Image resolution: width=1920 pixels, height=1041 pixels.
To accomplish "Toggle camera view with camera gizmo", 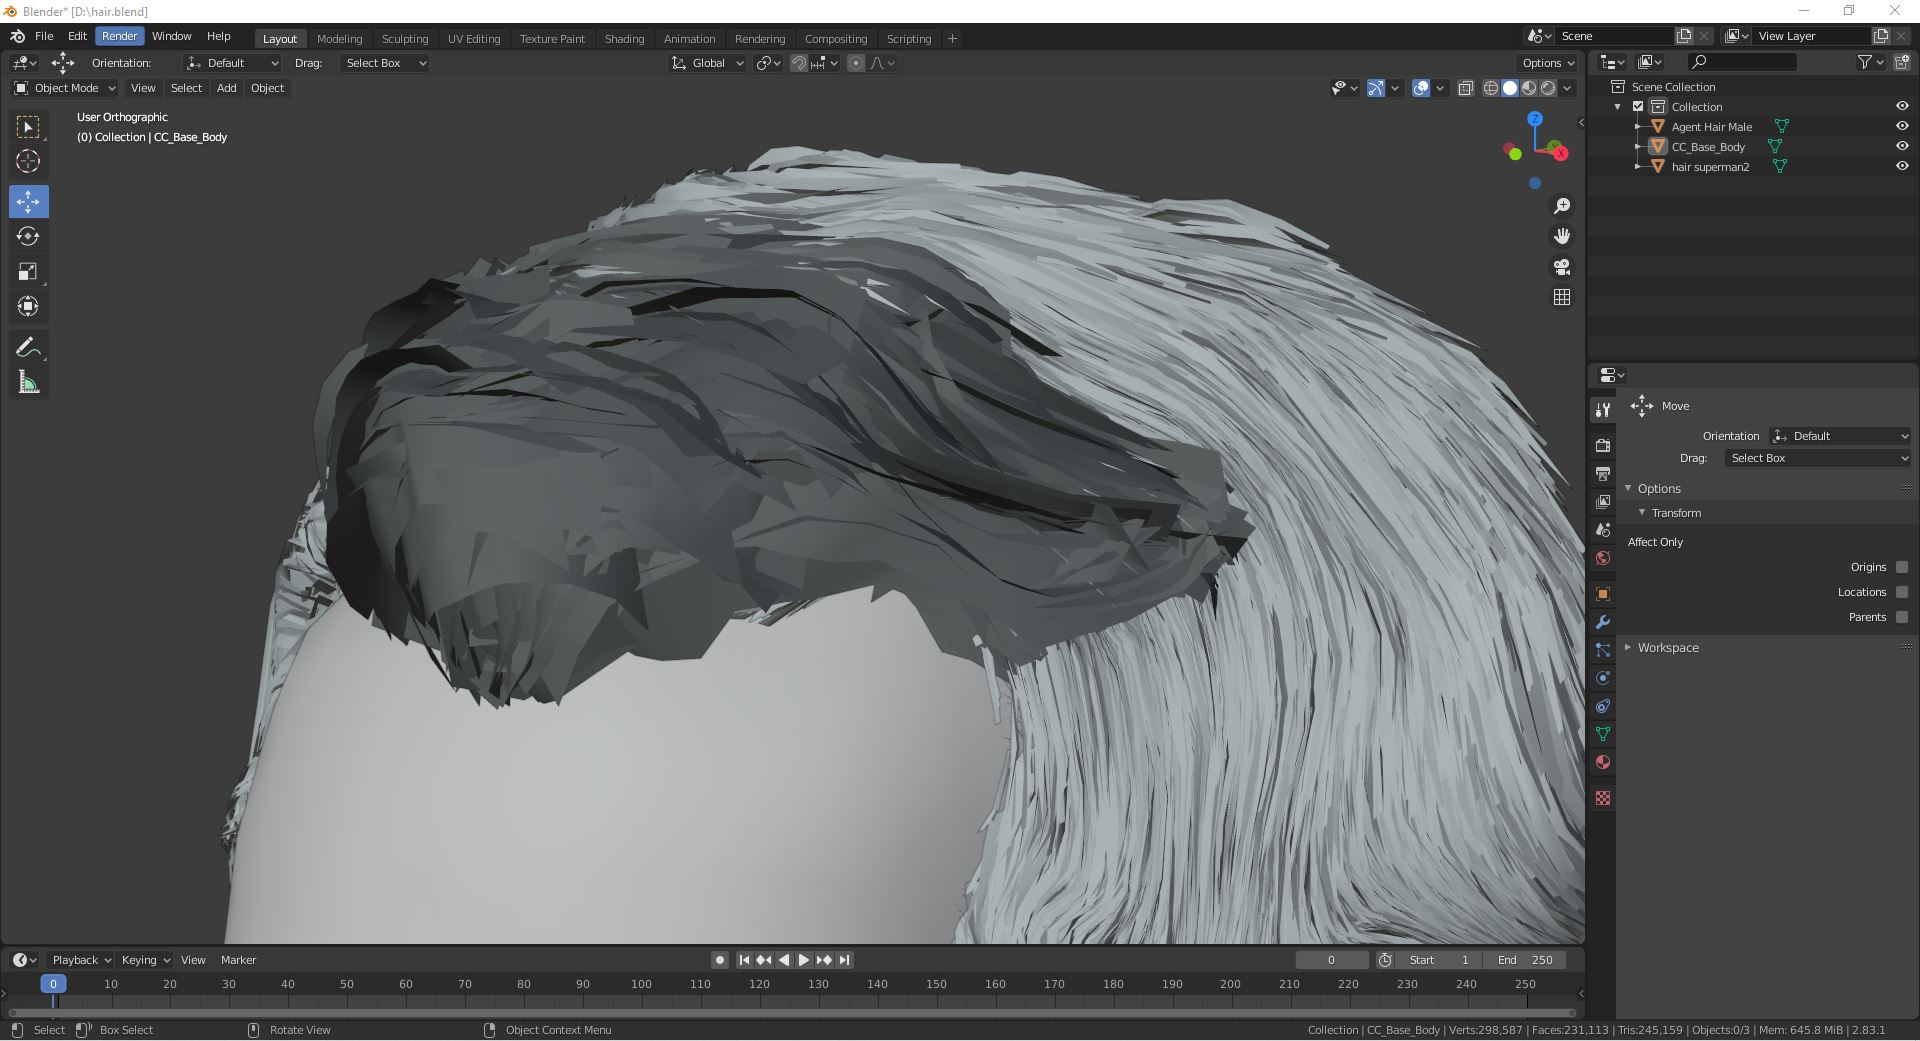I will [x=1561, y=267].
